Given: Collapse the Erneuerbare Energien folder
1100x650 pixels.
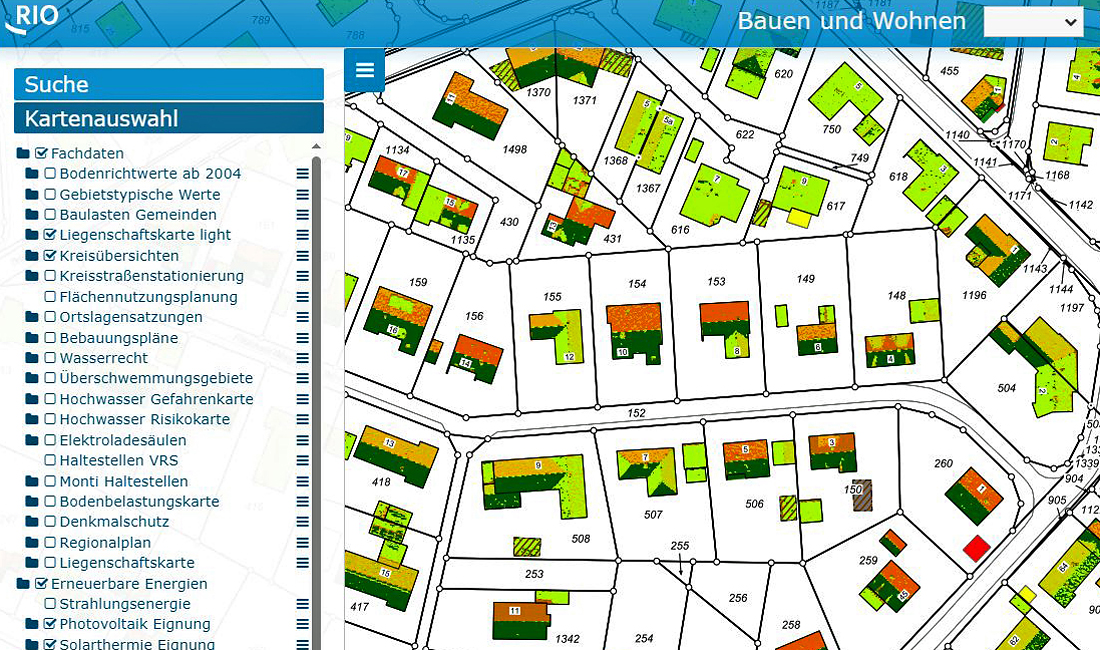Looking at the screenshot, I should 23,584.
